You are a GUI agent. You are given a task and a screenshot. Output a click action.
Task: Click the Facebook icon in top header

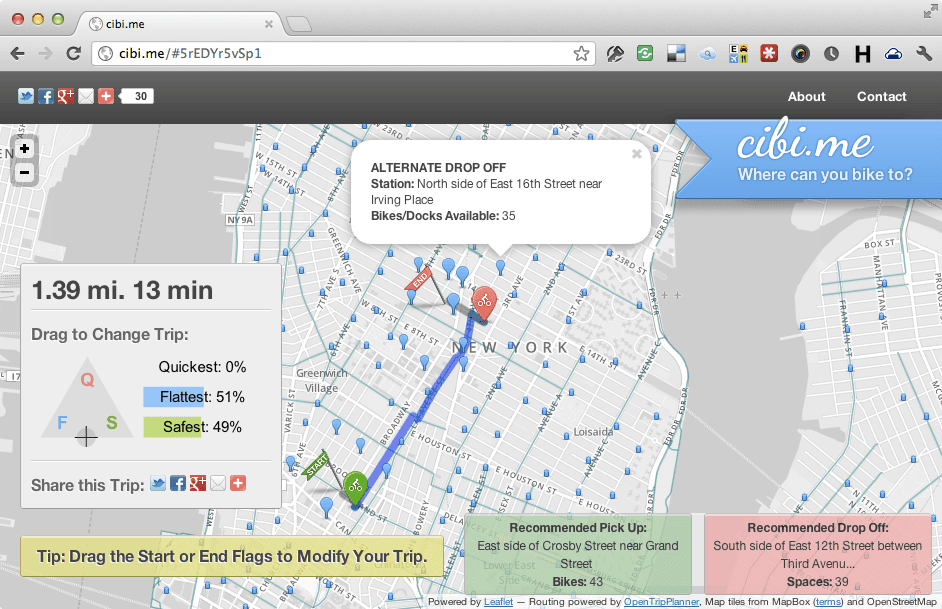46,96
